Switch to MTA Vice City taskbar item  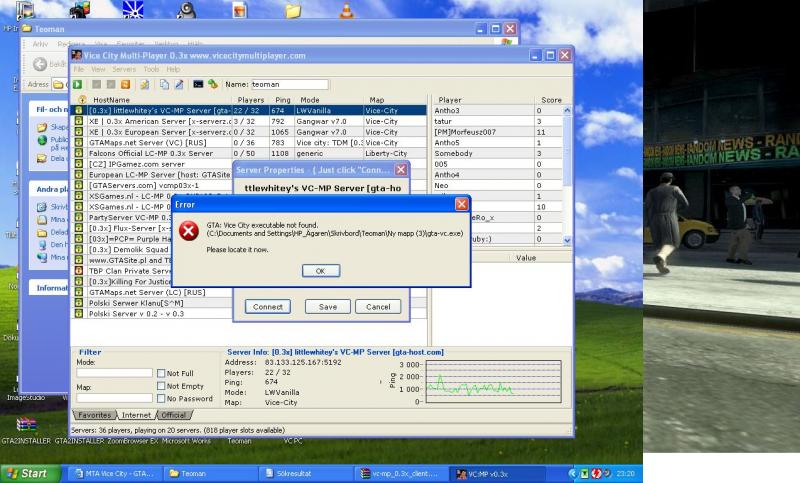(114, 474)
